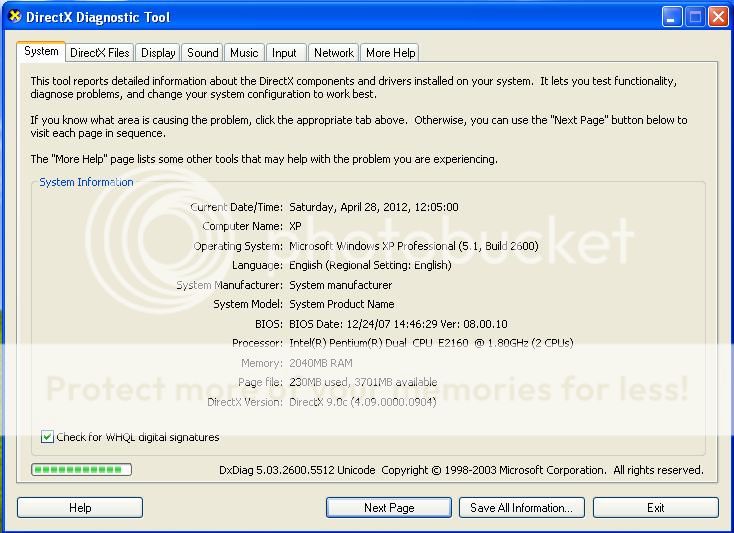Click the green progress bar

tap(81, 469)
